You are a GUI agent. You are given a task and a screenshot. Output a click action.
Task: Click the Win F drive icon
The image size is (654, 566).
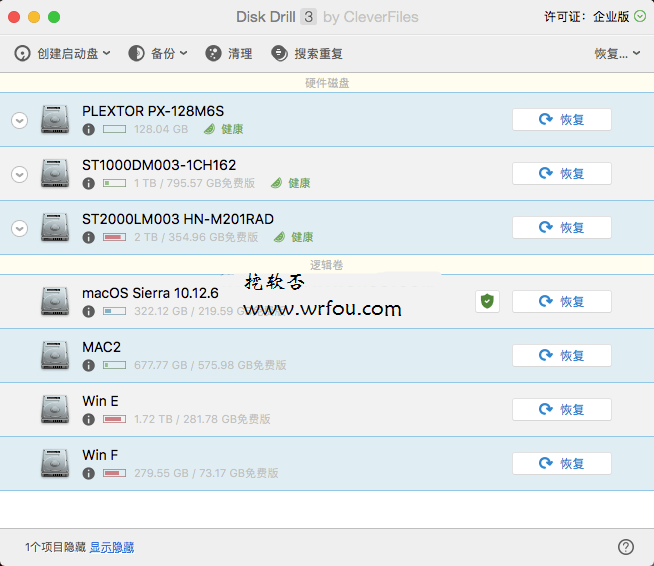55,463
